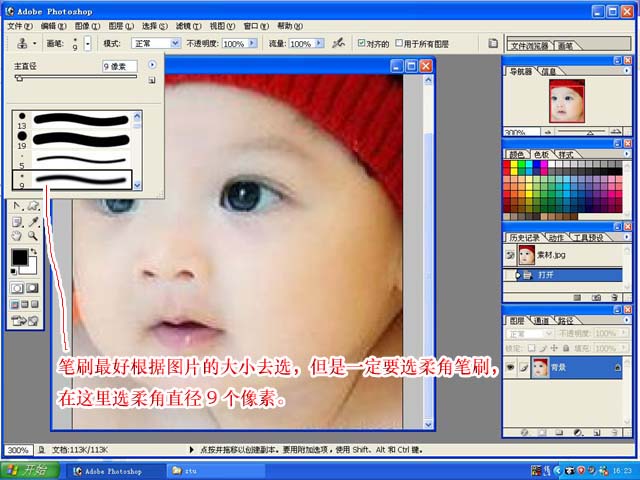This screenshot has width=640, height=480.
Task: Reset default foreground and background colors
Action: point(13,271)
